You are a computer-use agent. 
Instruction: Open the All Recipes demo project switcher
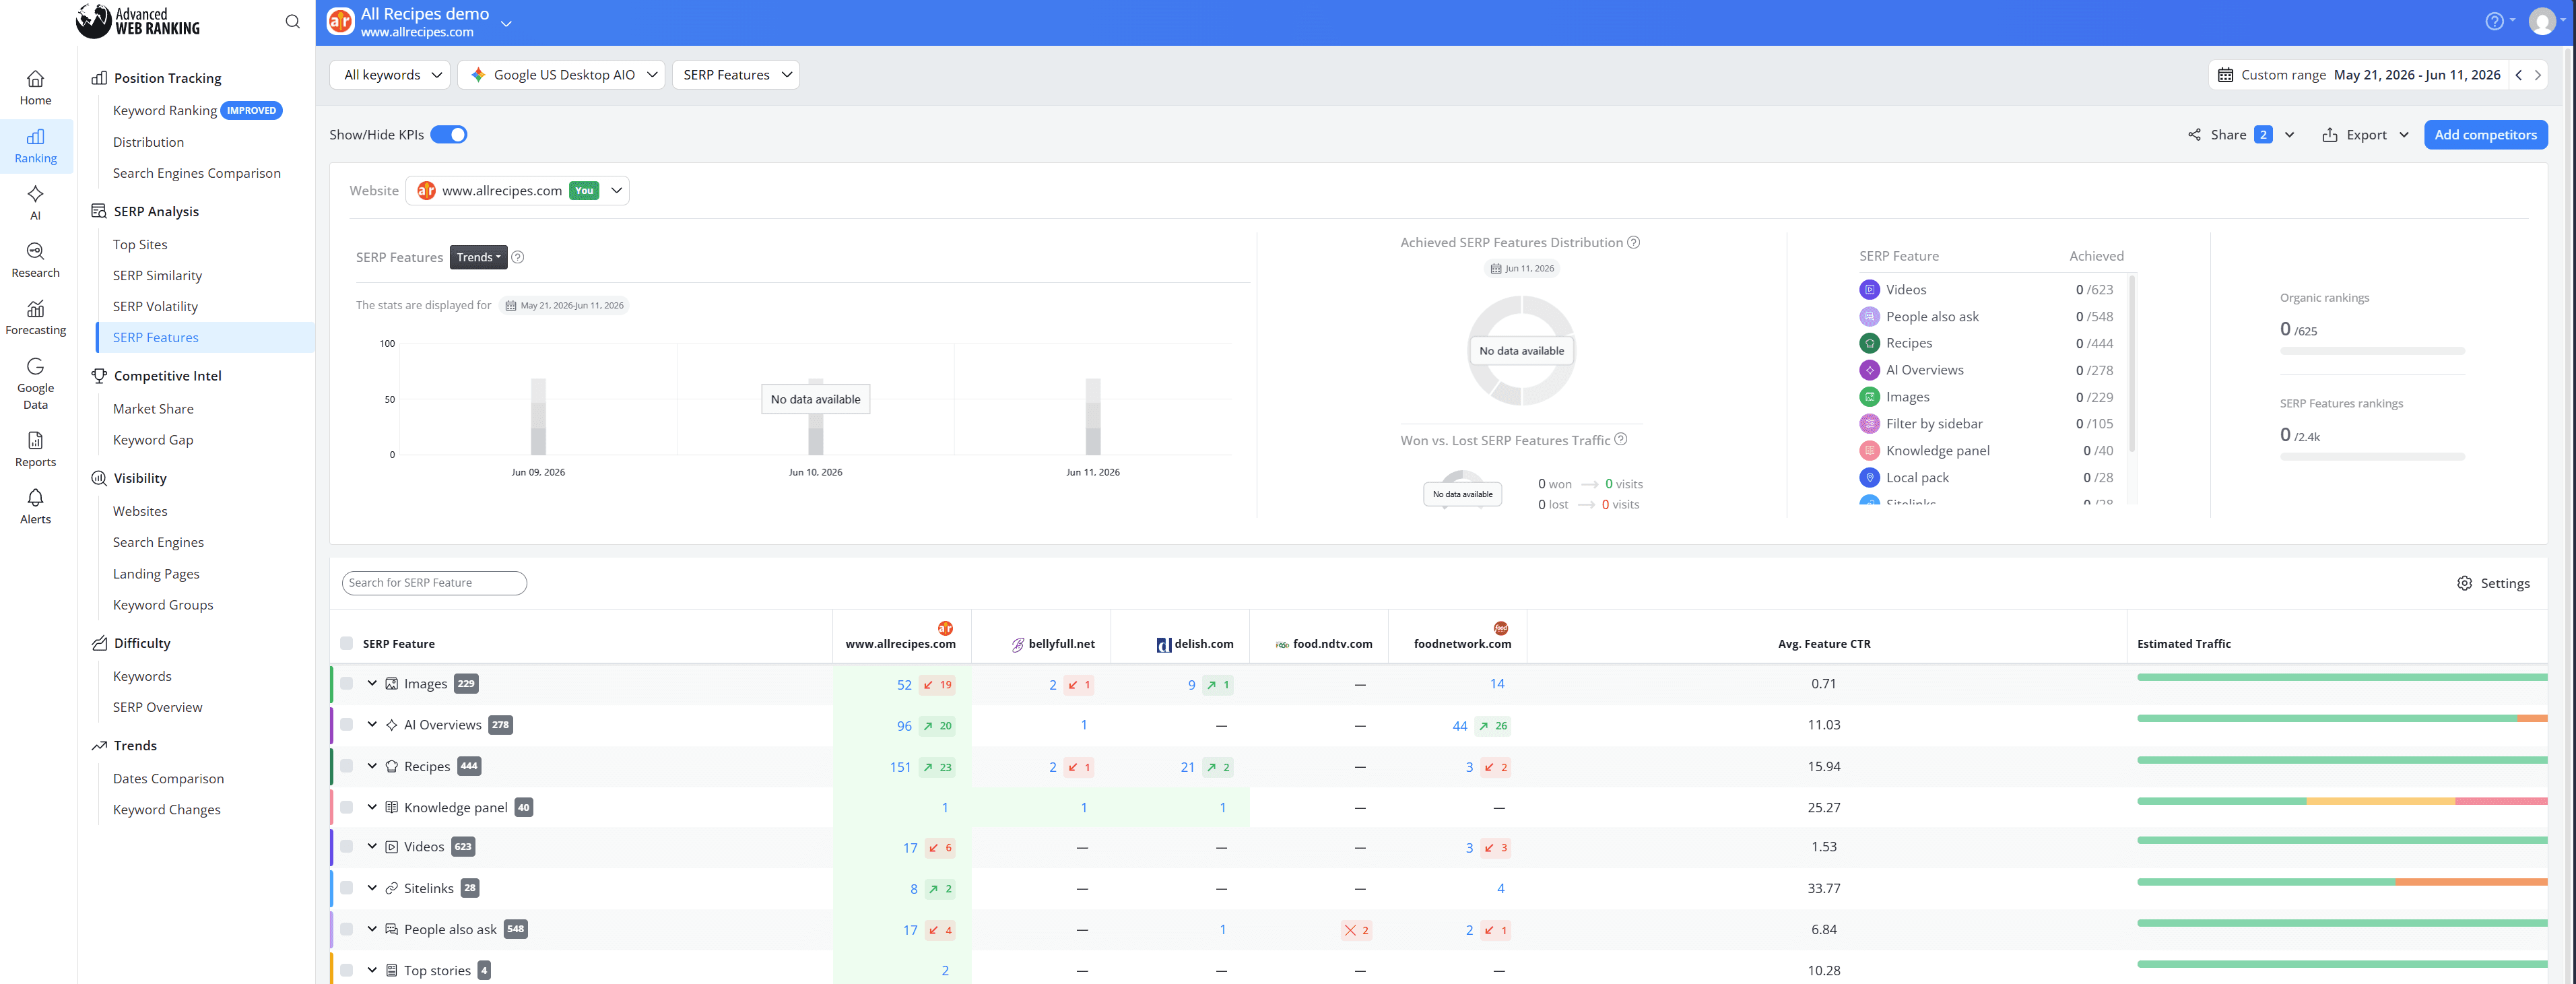[x=506, y=23]
